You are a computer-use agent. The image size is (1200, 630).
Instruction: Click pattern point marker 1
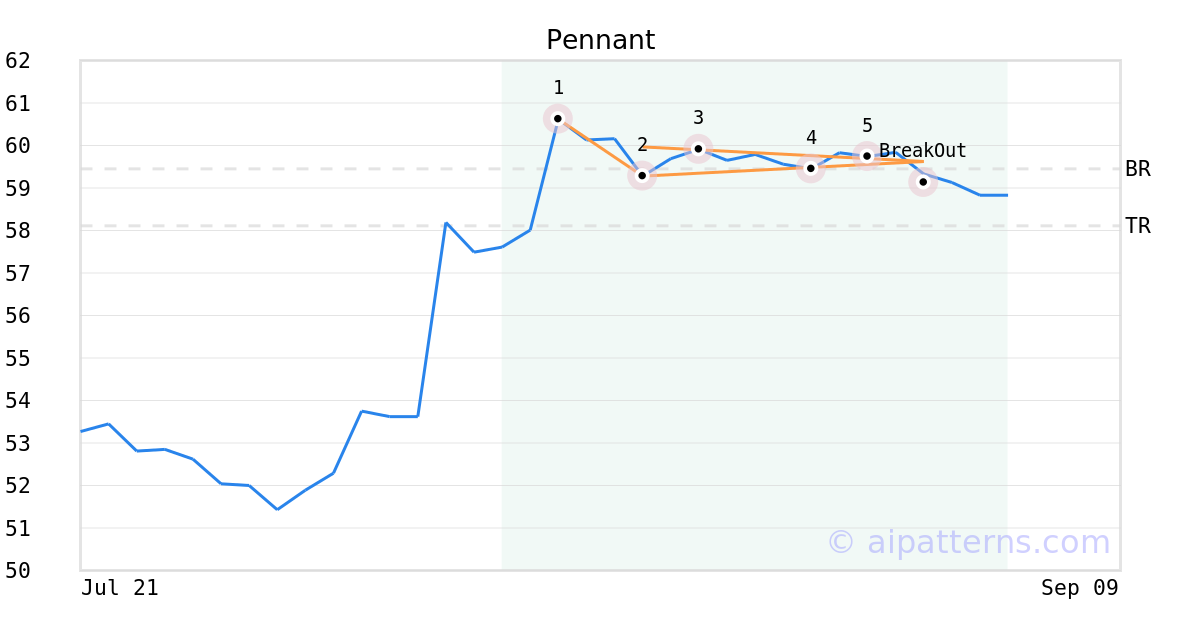[558, 118]
